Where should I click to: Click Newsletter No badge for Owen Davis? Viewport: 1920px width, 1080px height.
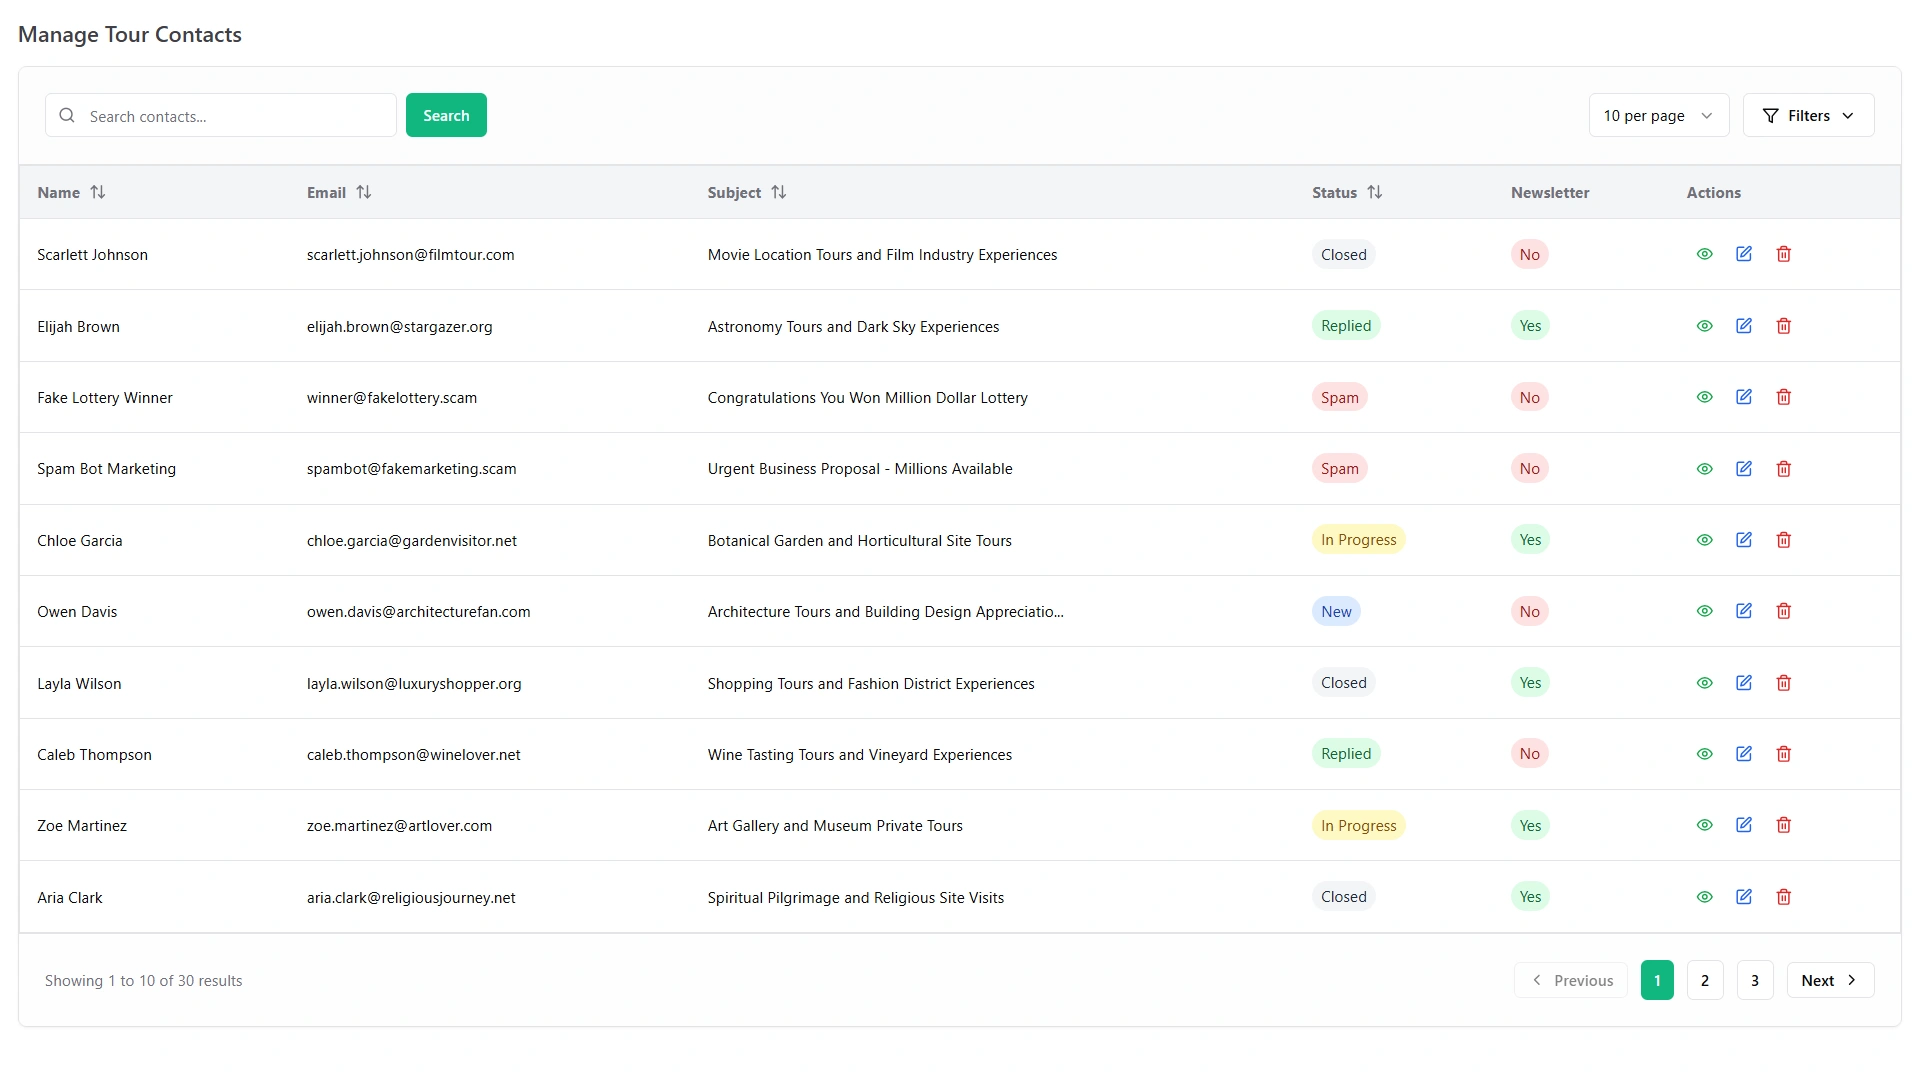tap(1530, 611)
